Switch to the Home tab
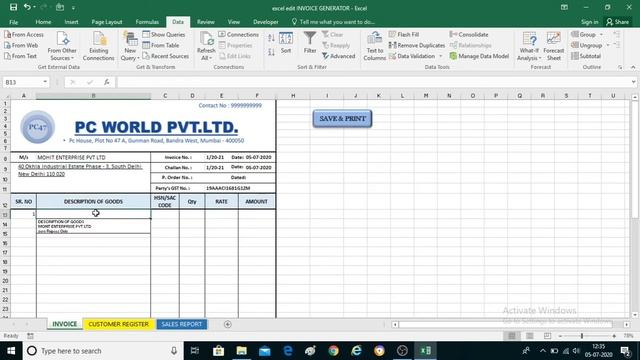The height and width of the screenshot is (360, 640). coord(43,22)
